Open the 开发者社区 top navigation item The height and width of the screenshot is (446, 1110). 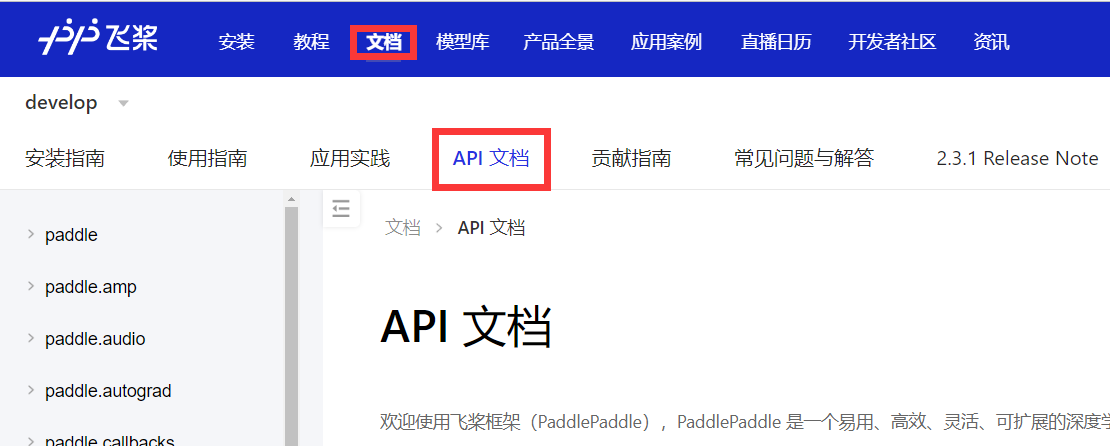(x=892, y=42)
